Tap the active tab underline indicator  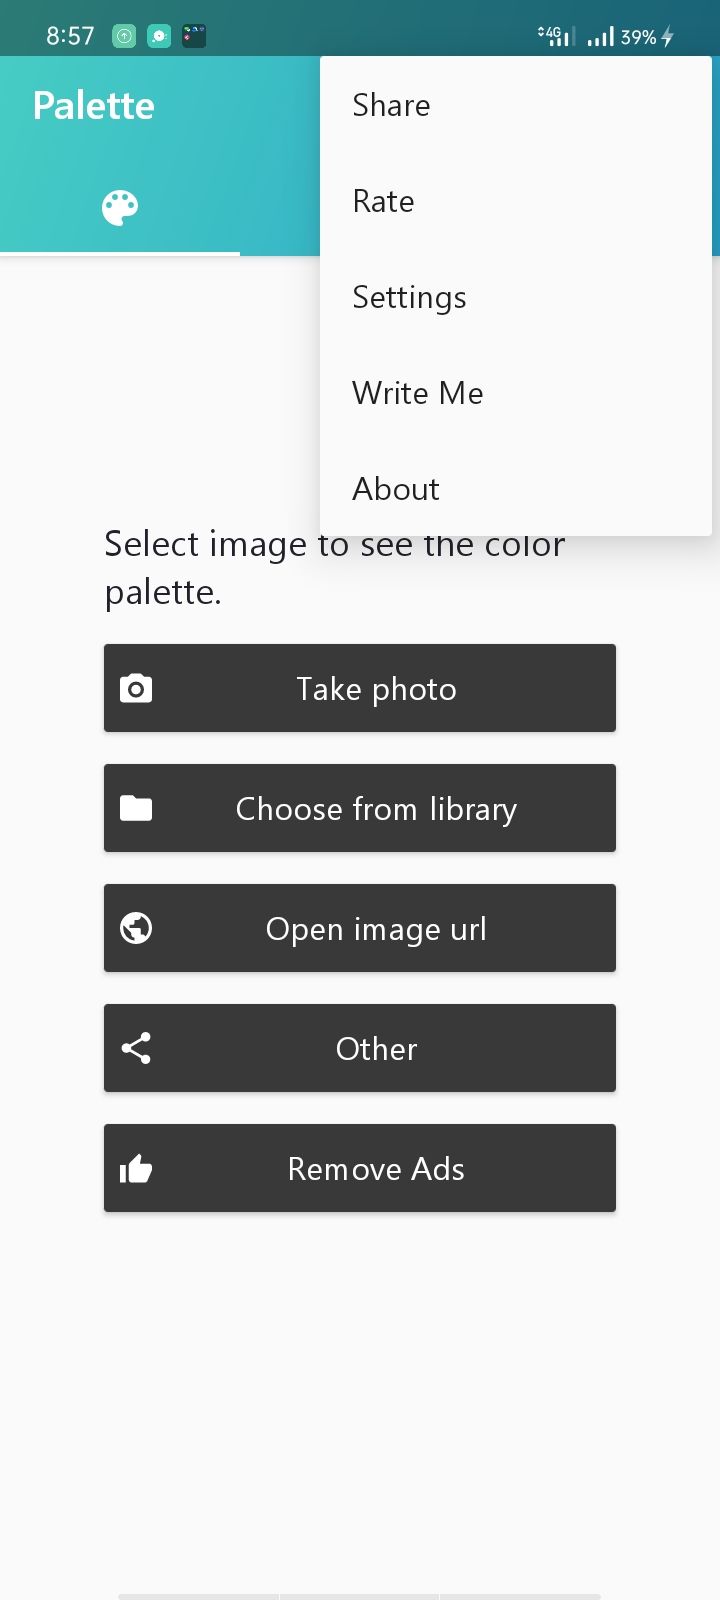click(x=120, y=254)
